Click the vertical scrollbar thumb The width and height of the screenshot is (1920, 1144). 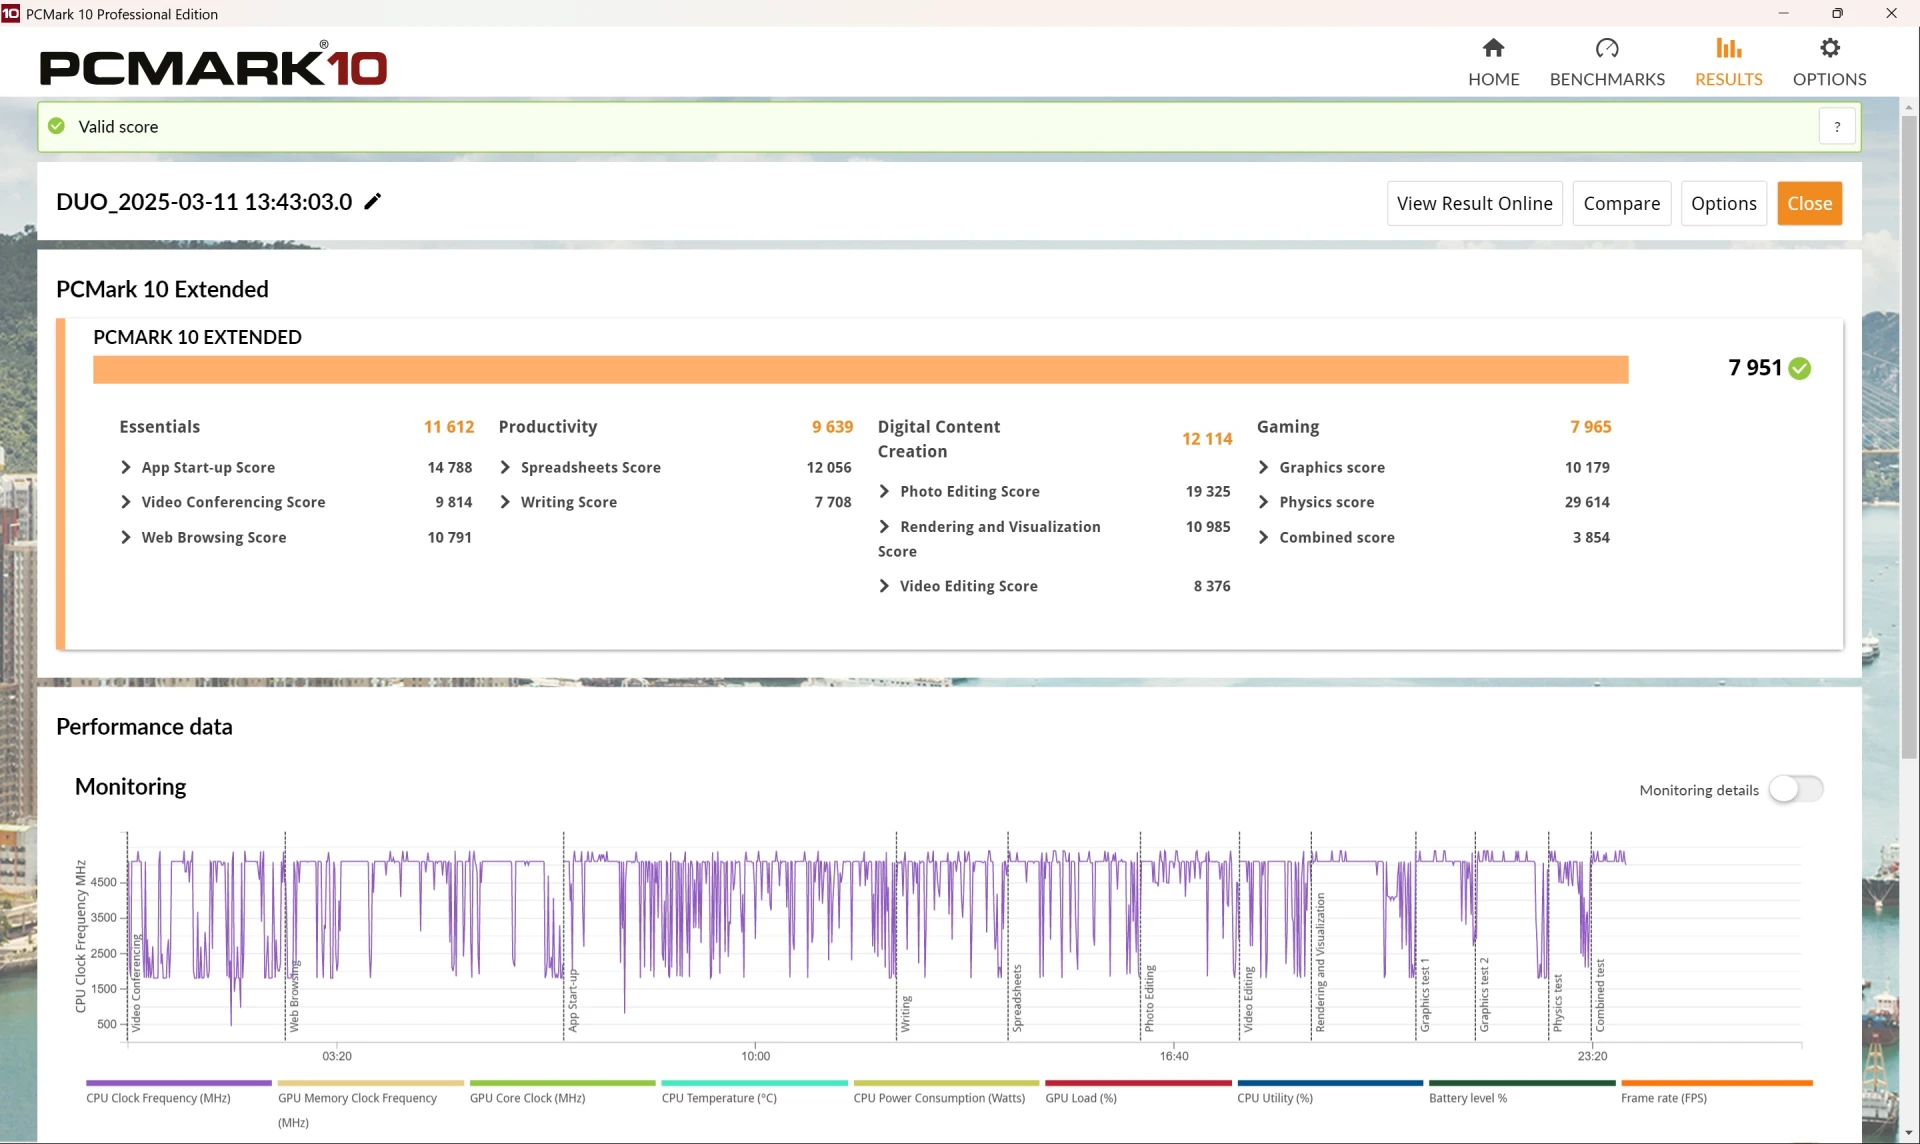pyautogui.click(x=1909, y=437)
